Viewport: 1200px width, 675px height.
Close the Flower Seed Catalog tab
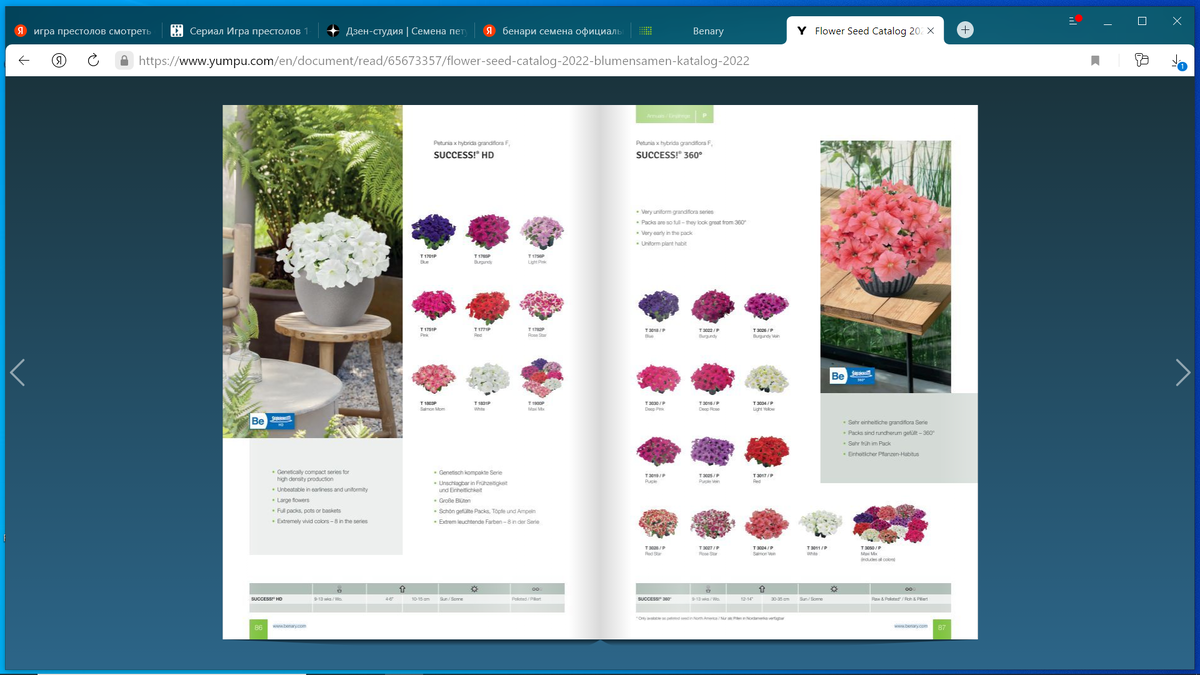(931, 31)
